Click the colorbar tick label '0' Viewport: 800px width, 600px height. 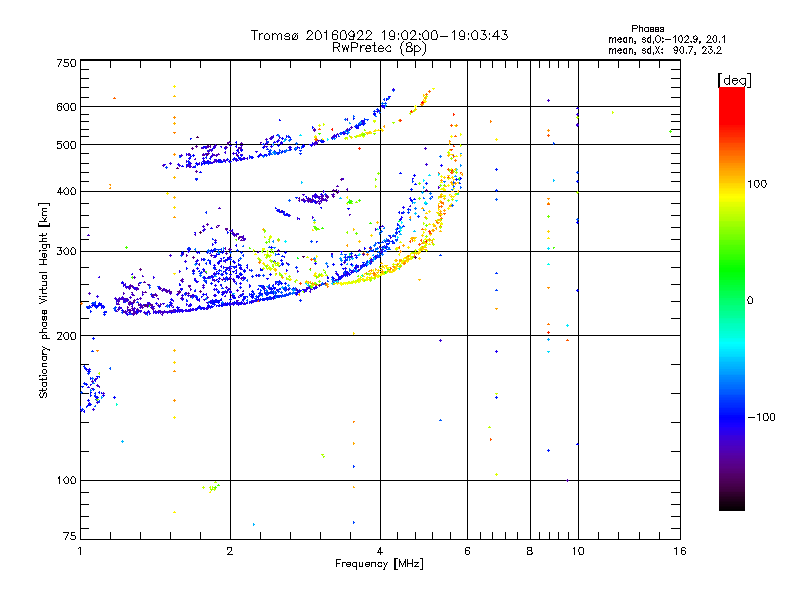[x=750, y=301]
